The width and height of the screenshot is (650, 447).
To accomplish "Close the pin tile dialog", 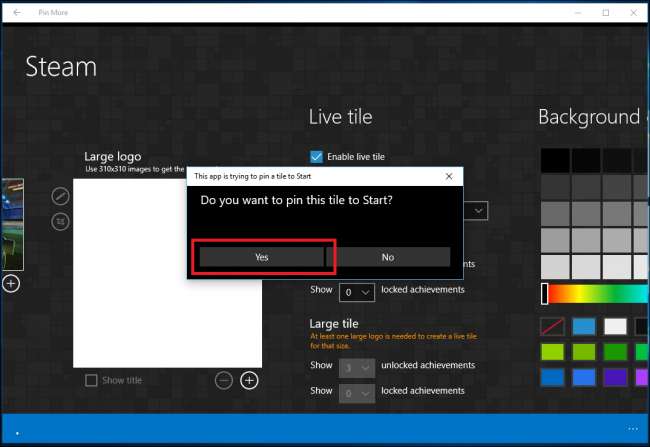I will click(x=449, y=176).
